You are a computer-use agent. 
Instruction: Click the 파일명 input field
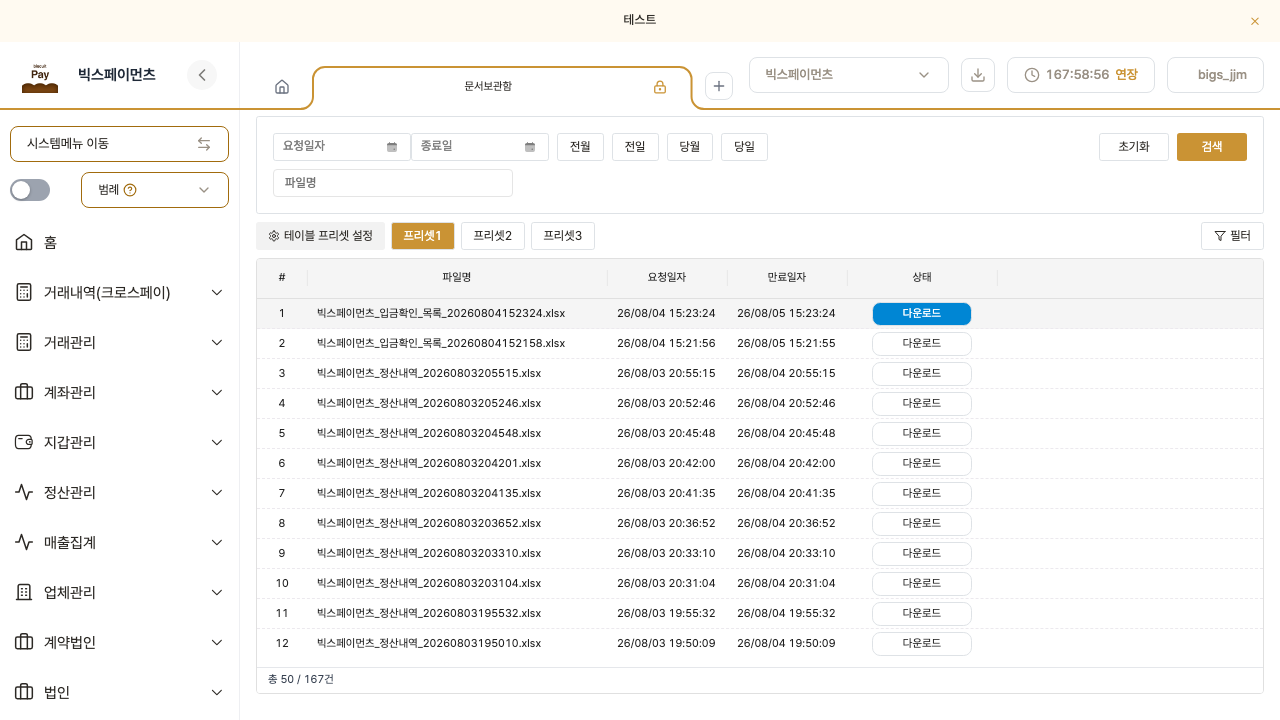393,183
